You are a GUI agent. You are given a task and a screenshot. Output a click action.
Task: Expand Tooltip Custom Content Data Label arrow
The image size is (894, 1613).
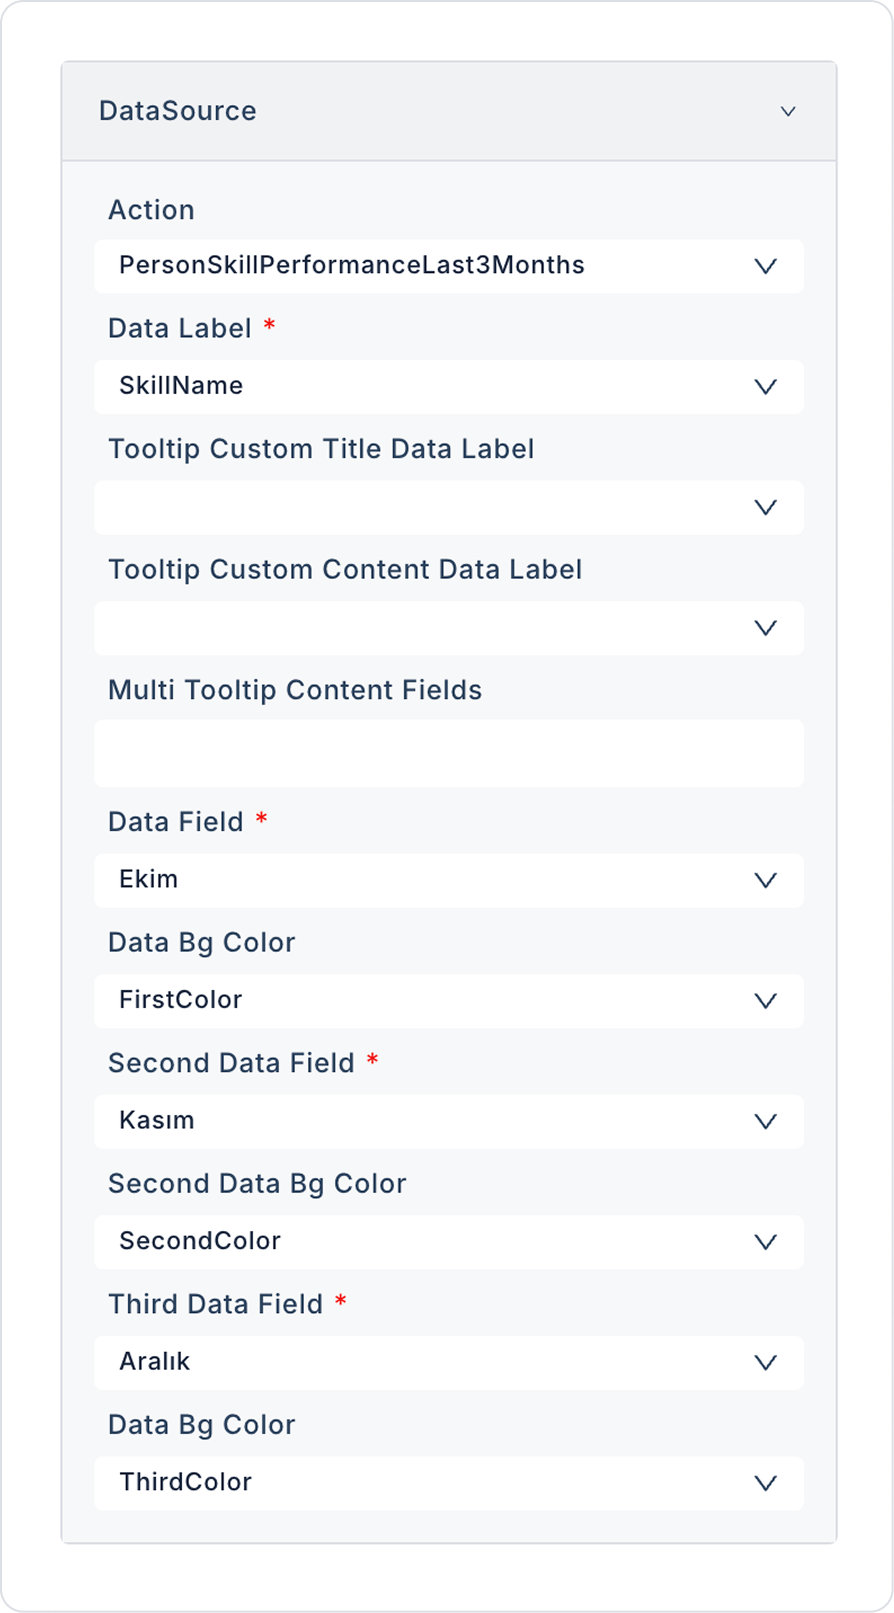(765, 628)
